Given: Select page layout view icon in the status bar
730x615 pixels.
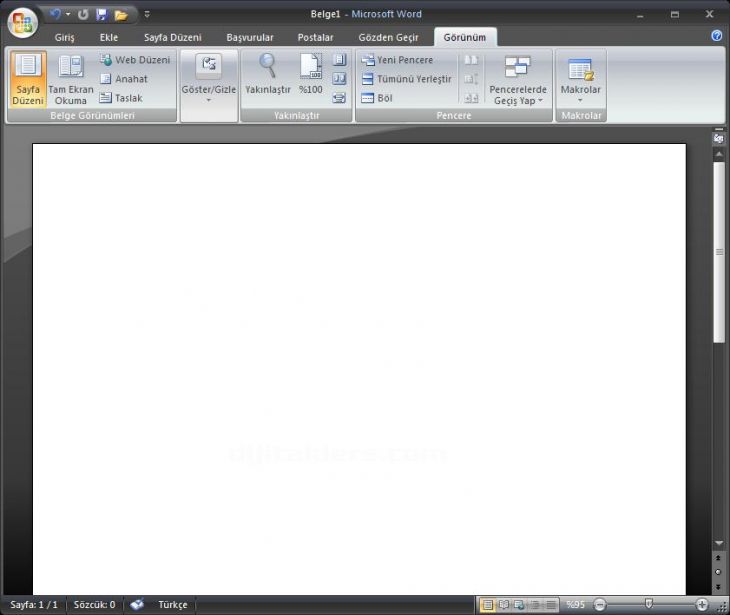Looking at the screenshot, I should pos(487,605).
